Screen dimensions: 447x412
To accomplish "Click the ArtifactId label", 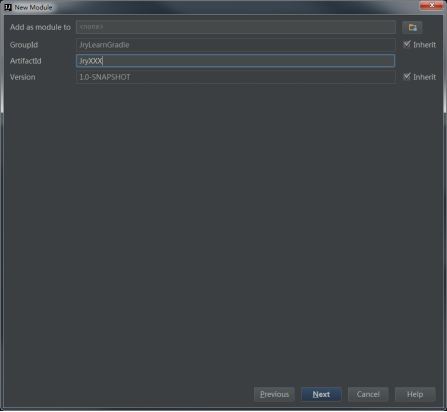I will tap(26, 61).
